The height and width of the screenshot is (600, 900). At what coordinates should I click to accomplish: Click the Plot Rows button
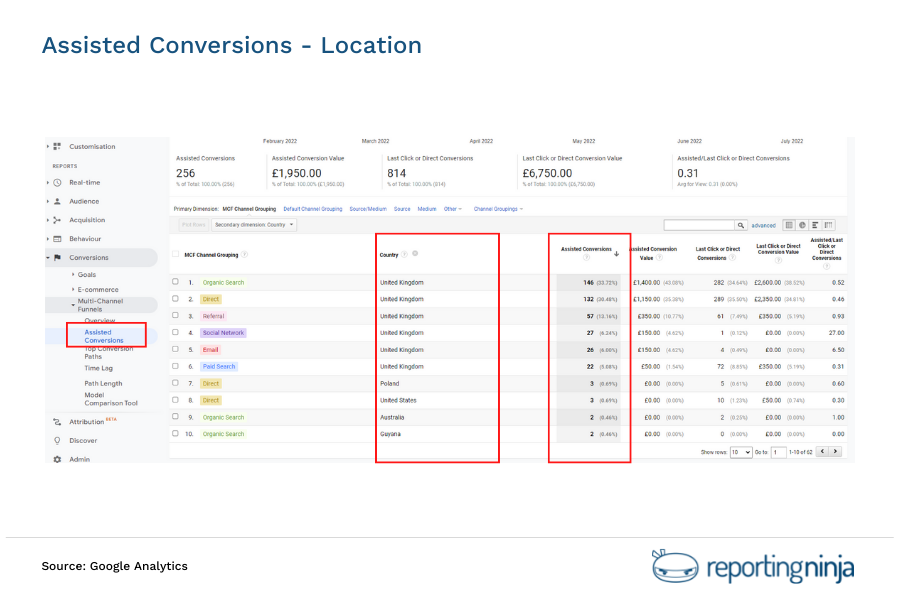pyautogui.click(x=193, y=225)
